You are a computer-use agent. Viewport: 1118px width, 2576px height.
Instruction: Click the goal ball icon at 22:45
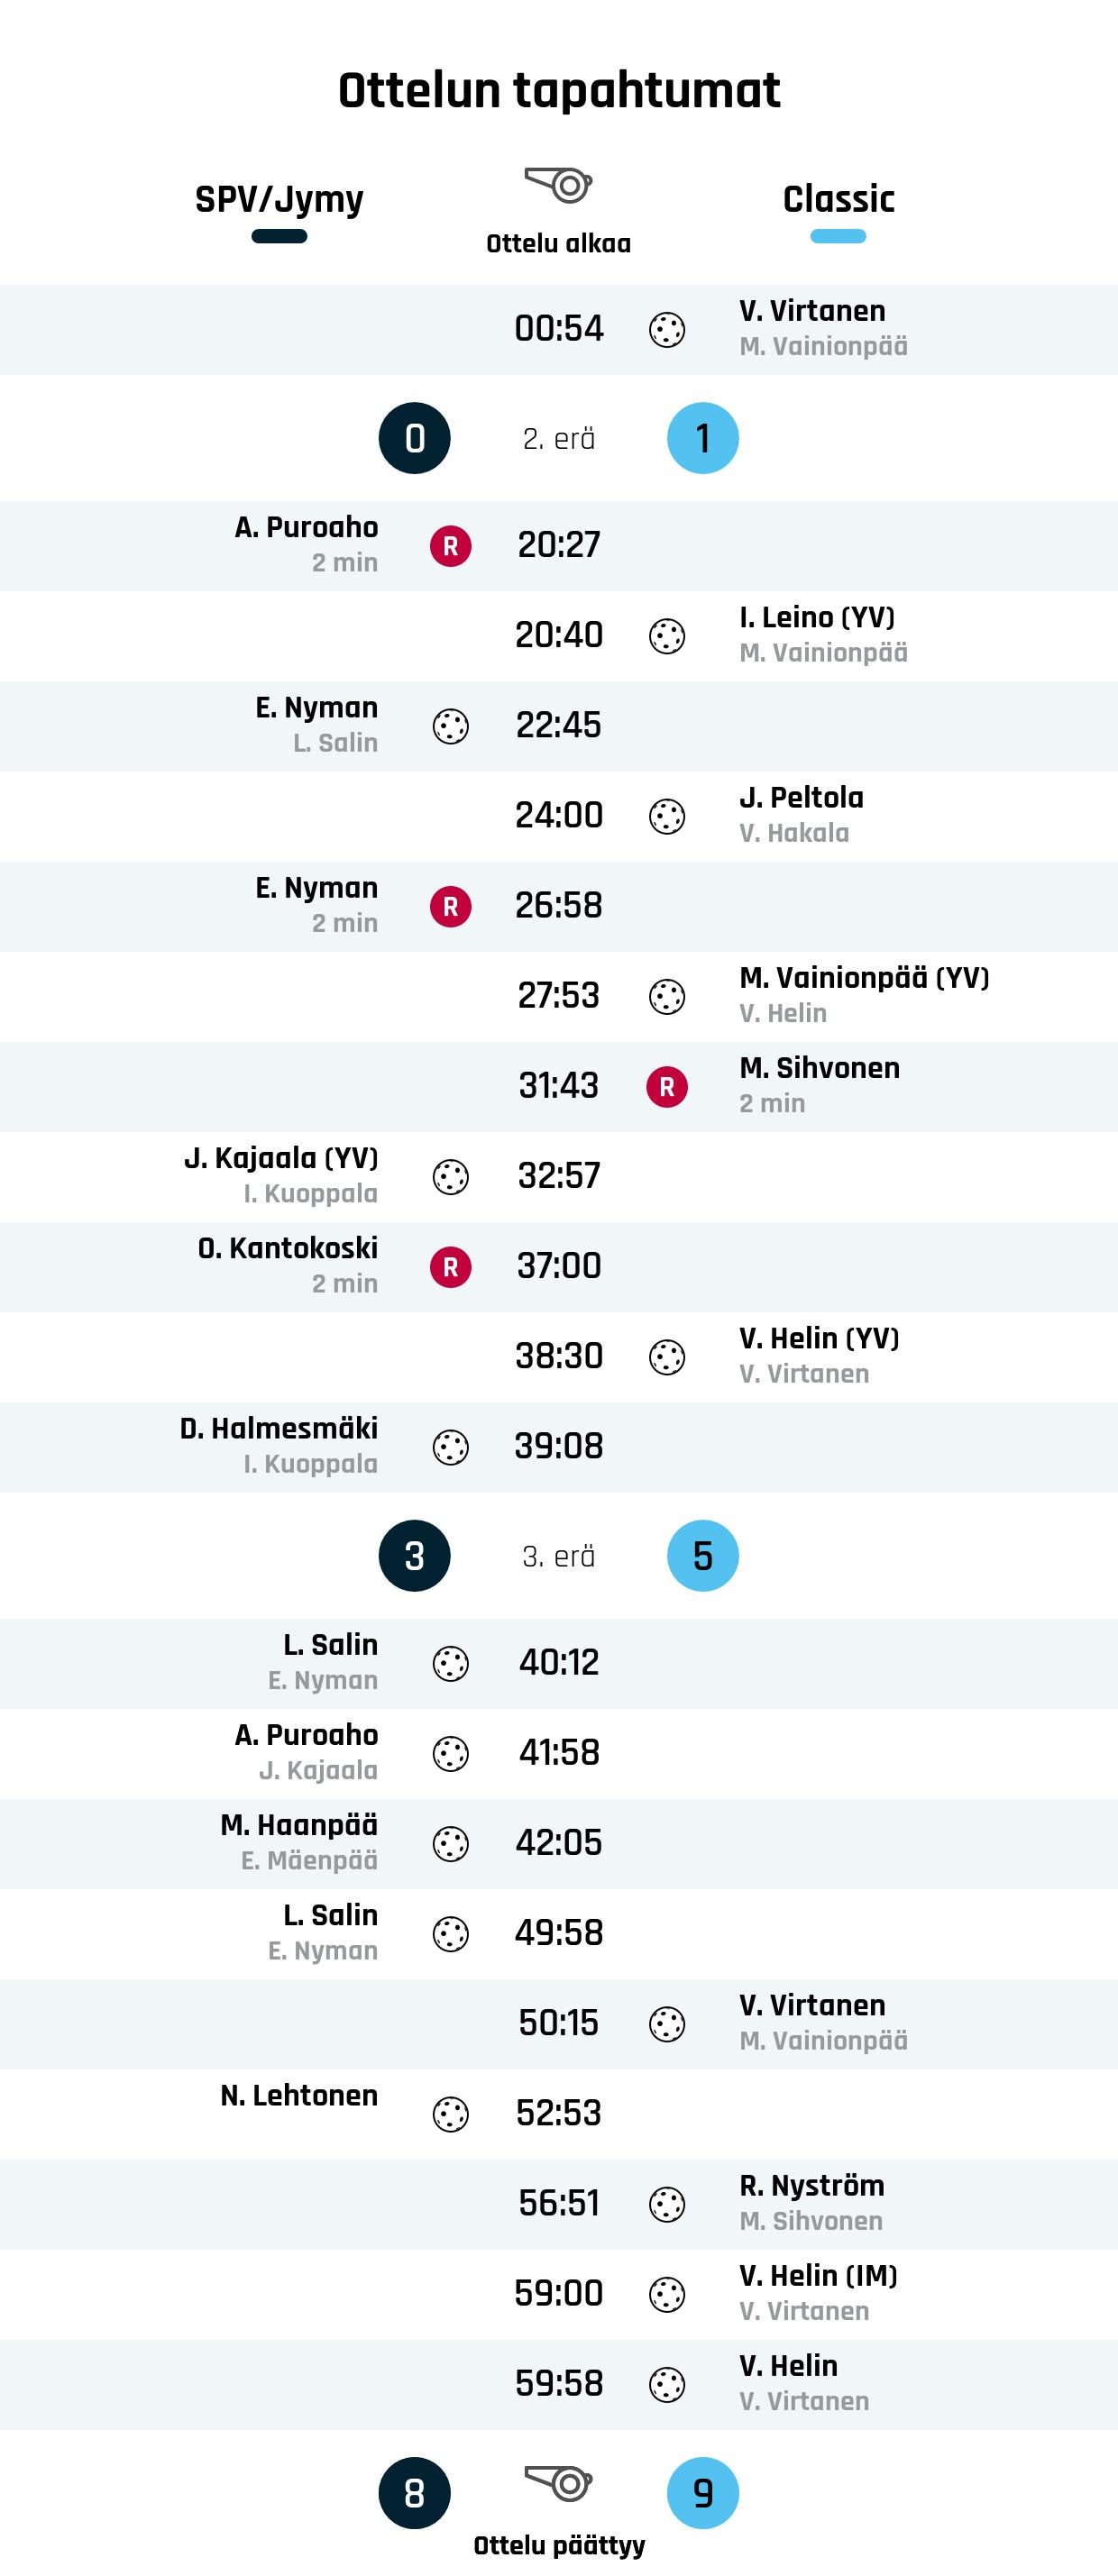[x=451, y=726]
